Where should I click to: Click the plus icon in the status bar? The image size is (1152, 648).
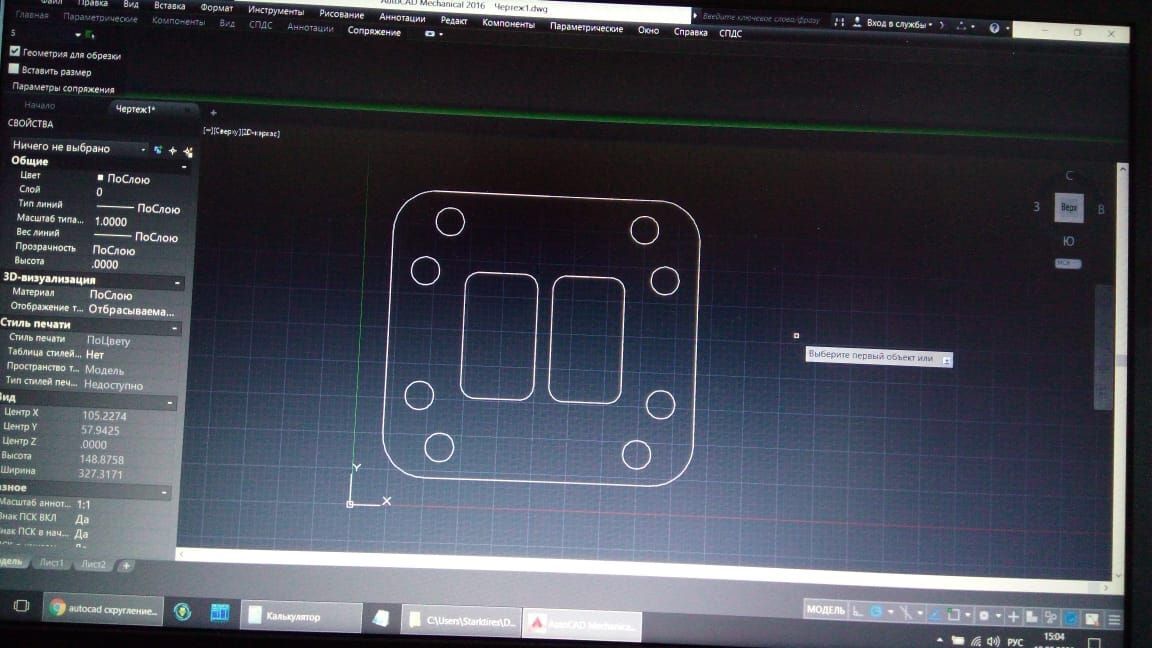click(1013, 616)
